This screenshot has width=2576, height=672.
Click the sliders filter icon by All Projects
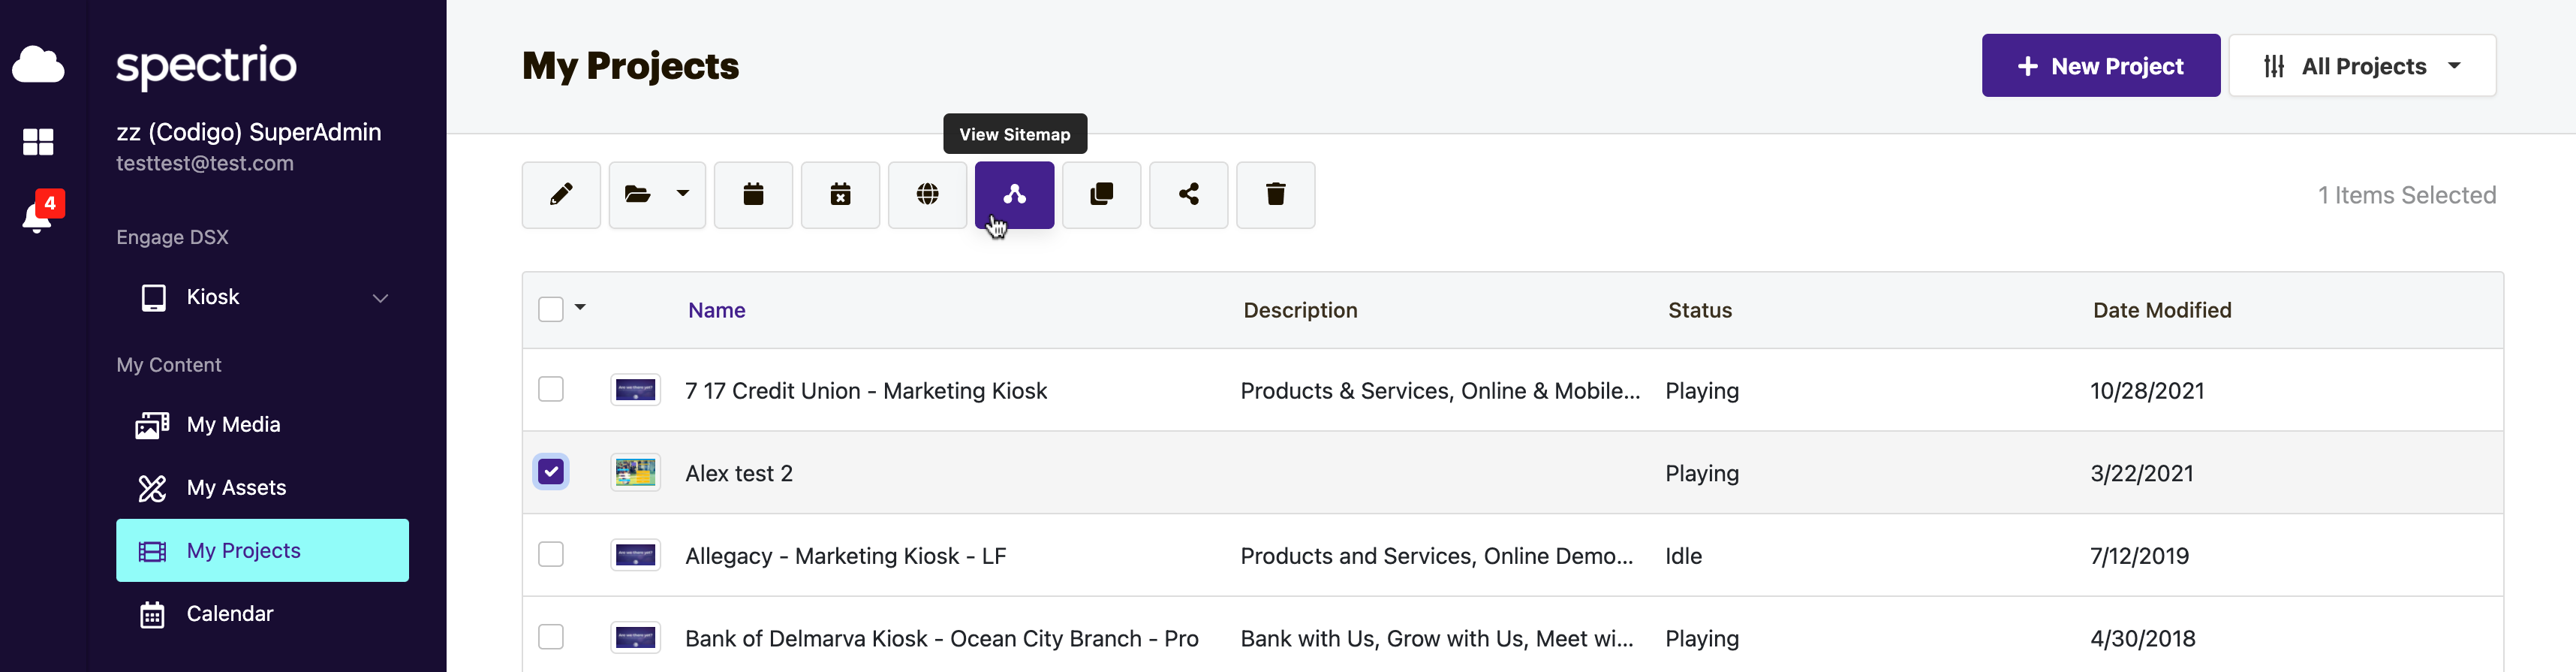tap(2273, 66)
